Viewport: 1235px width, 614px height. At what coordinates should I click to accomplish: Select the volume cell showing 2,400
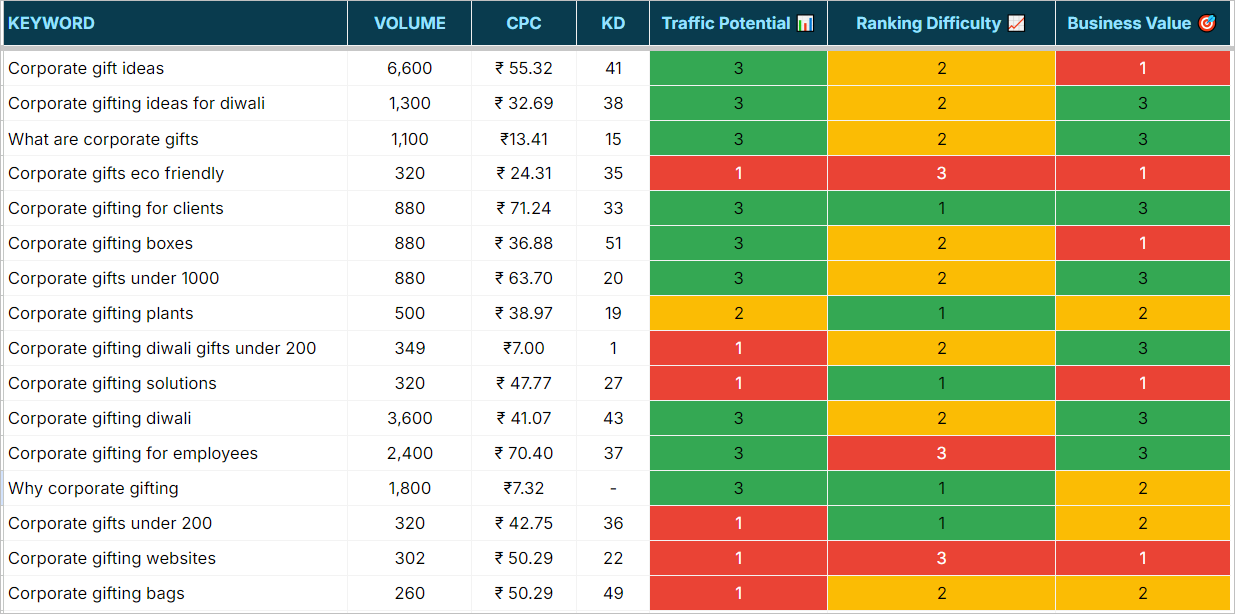410,453
